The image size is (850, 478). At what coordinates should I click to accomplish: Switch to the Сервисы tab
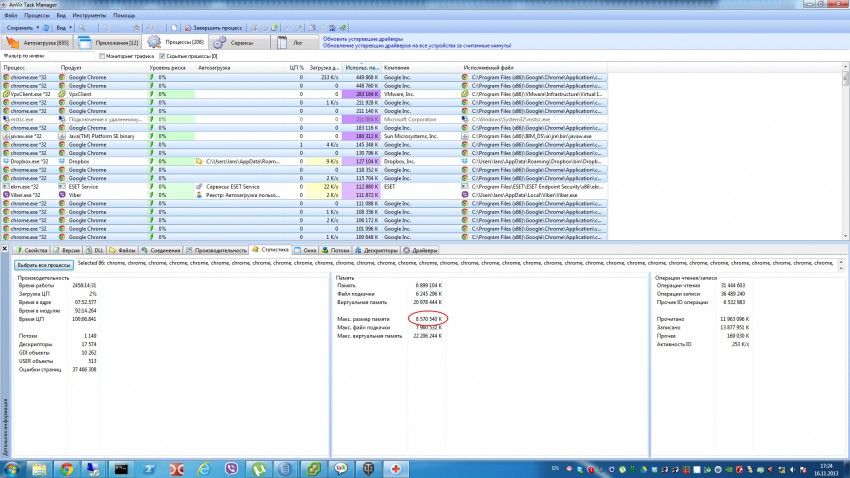click(x=241, y=44)
